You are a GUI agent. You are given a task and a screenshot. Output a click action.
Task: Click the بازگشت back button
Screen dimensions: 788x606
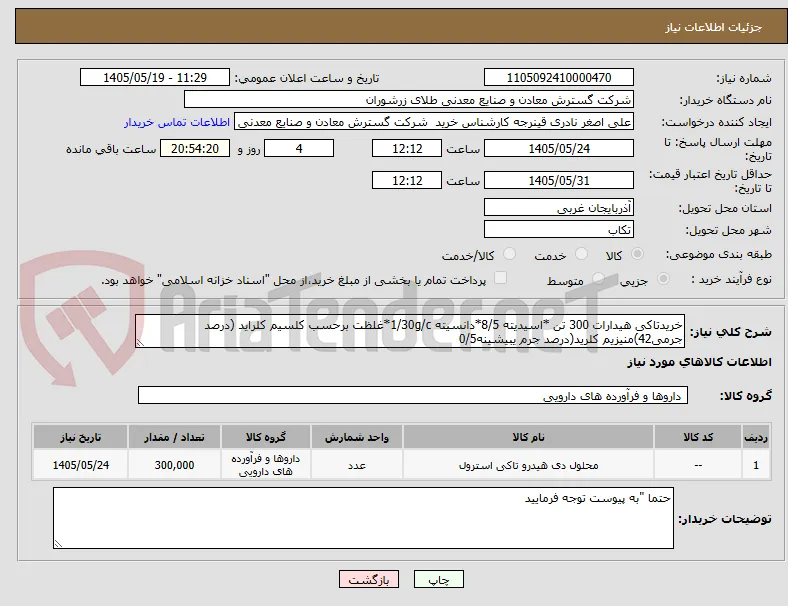point(369,579)
